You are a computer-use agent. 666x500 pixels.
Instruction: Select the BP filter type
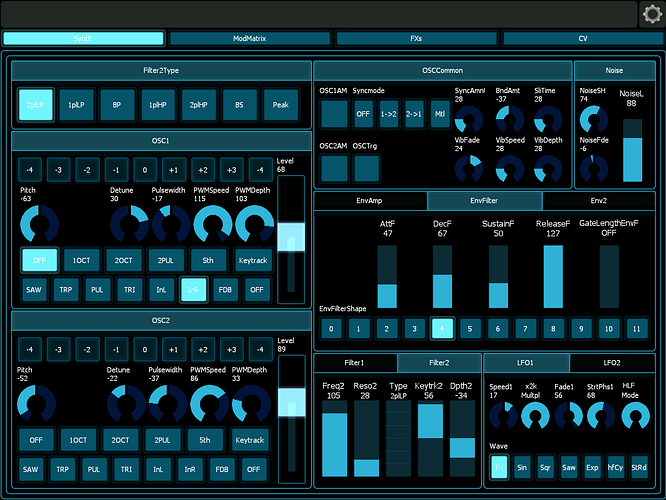(x=117, y=105)
